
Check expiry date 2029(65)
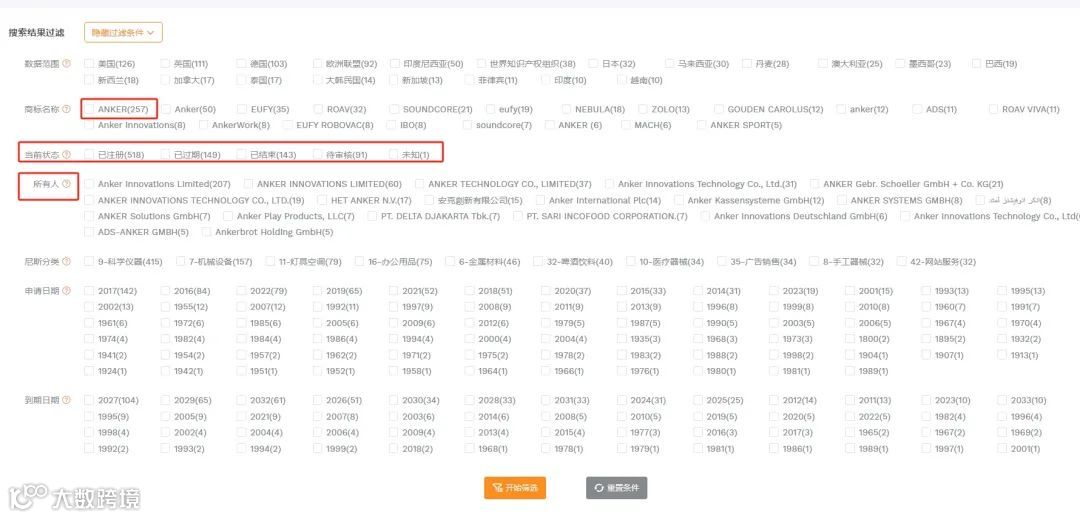(165, 400)
